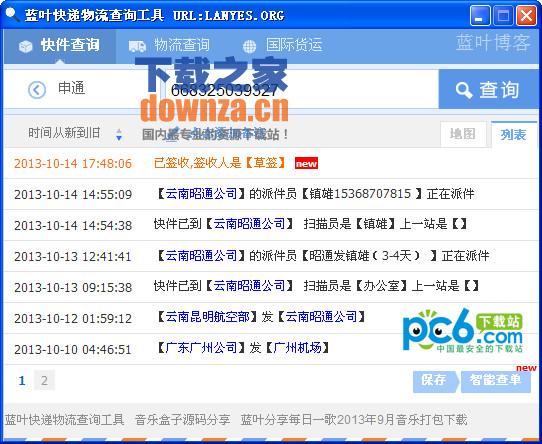Click the magnifier icon in 查询 button
542x444 pixels.
pos(464,91)
